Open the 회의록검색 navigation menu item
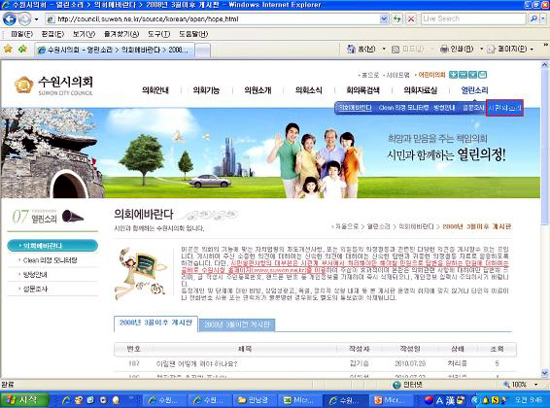 coord(363,90)
